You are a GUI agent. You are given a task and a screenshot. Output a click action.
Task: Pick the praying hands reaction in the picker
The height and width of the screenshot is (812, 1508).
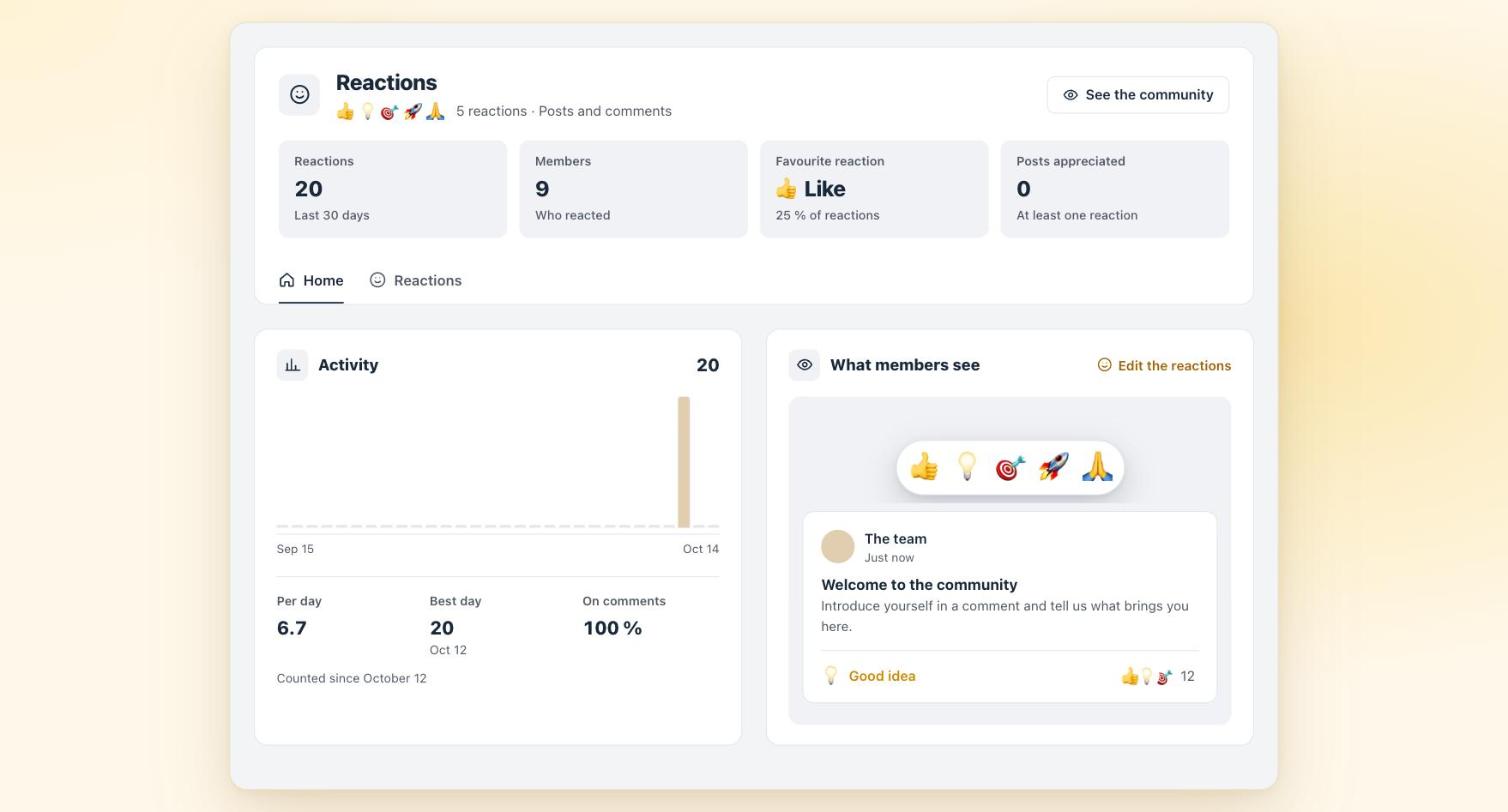pyautogui.click(x=1097, y=467)
